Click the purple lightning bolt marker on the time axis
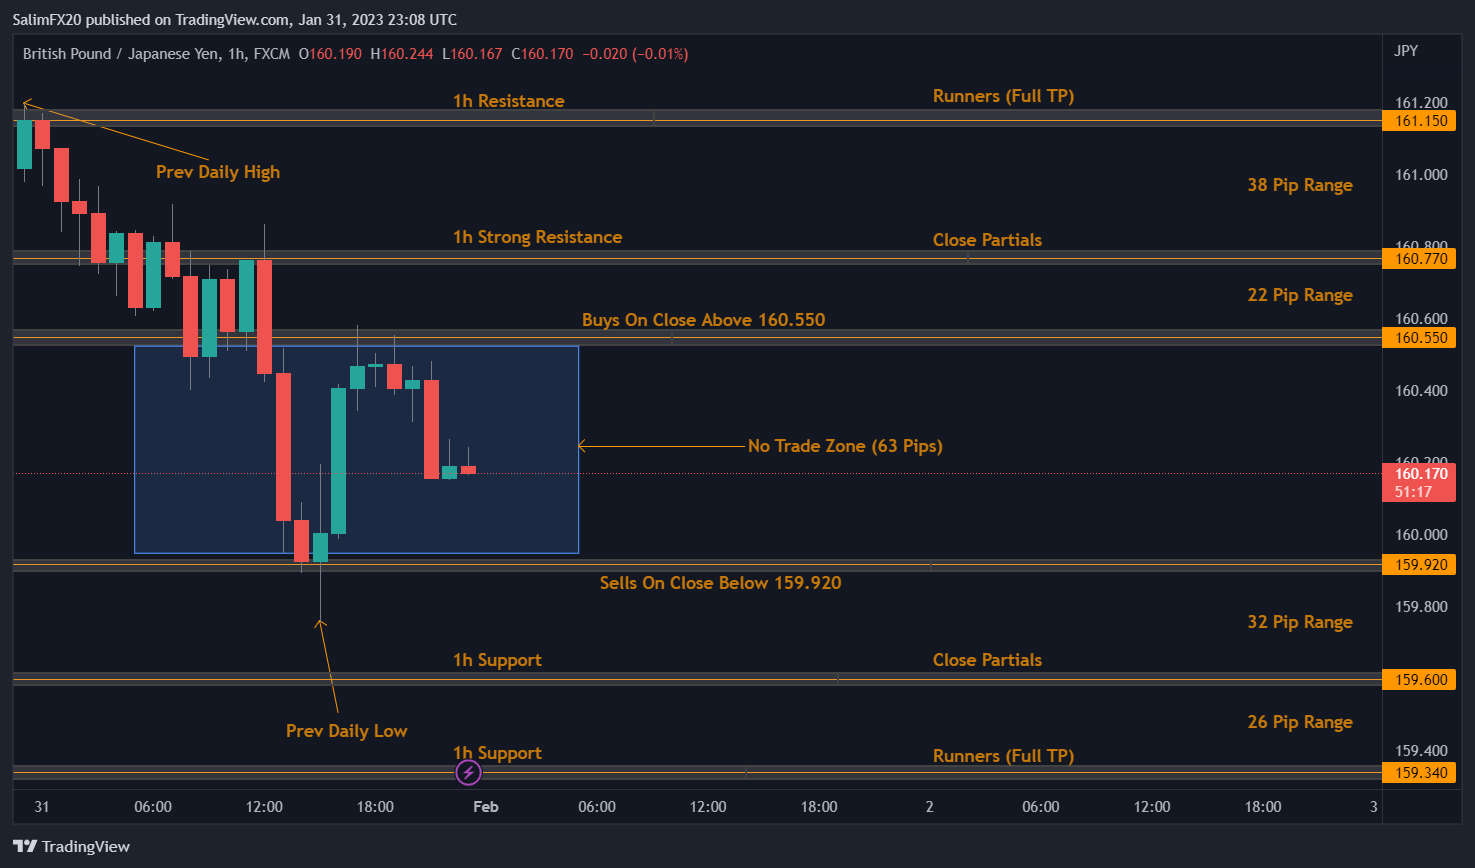 click(468, 772)
